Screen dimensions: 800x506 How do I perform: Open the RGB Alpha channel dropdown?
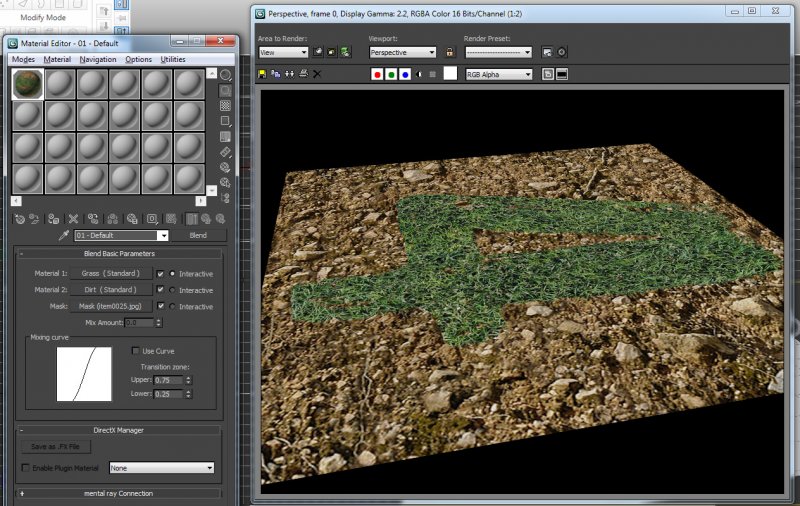(x=499, y=74)
